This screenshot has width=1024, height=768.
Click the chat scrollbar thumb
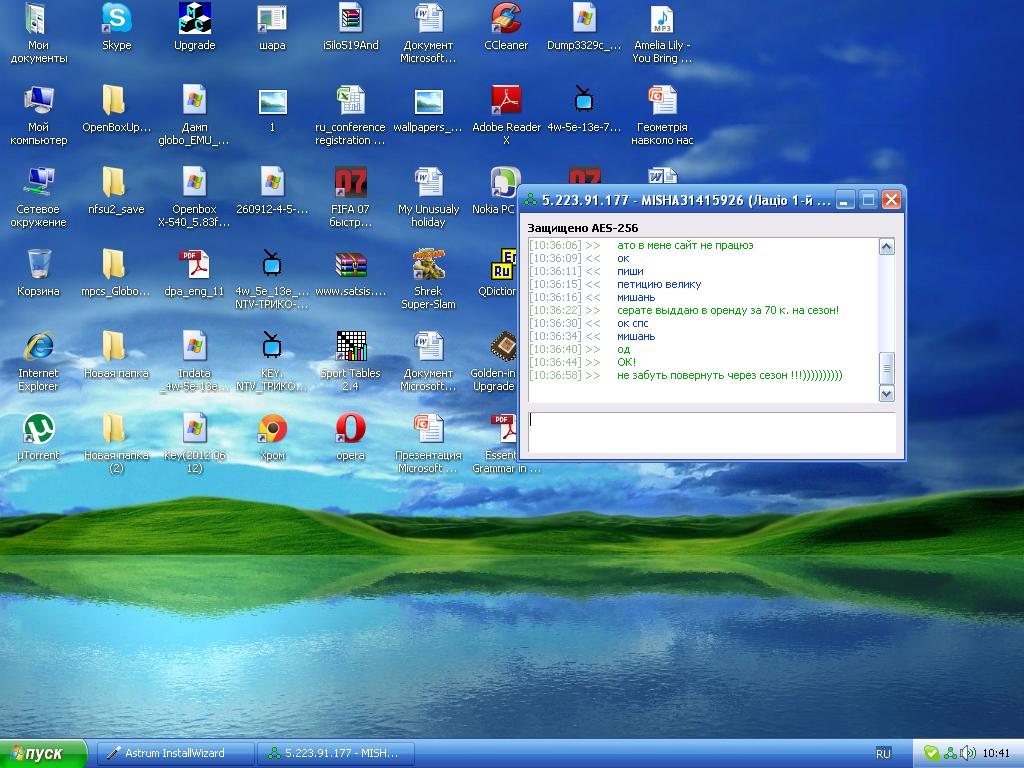tap(886, 368)
